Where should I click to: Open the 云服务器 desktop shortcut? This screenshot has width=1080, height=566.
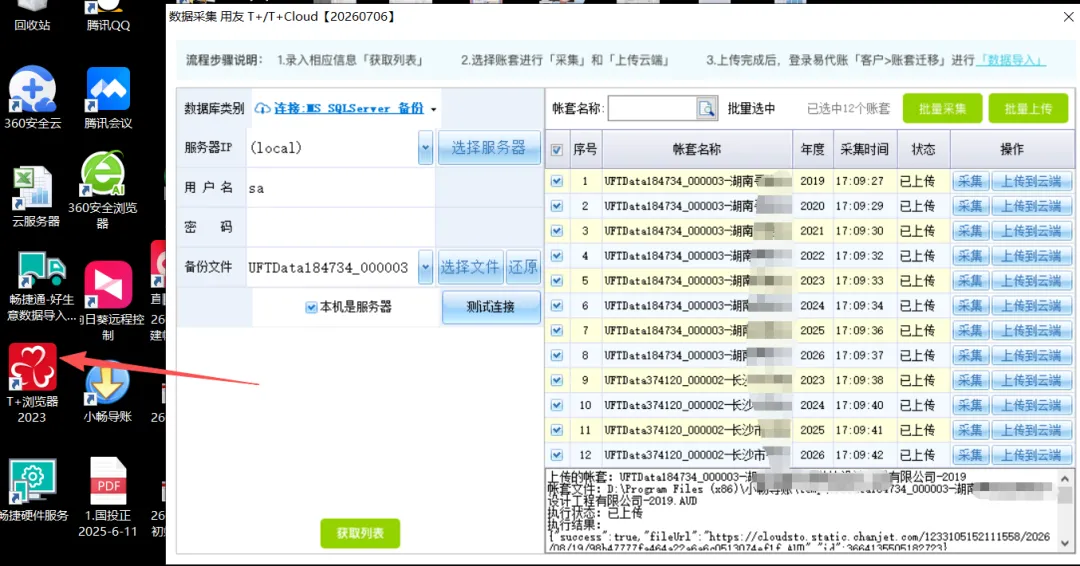click(x=33, y=197)
